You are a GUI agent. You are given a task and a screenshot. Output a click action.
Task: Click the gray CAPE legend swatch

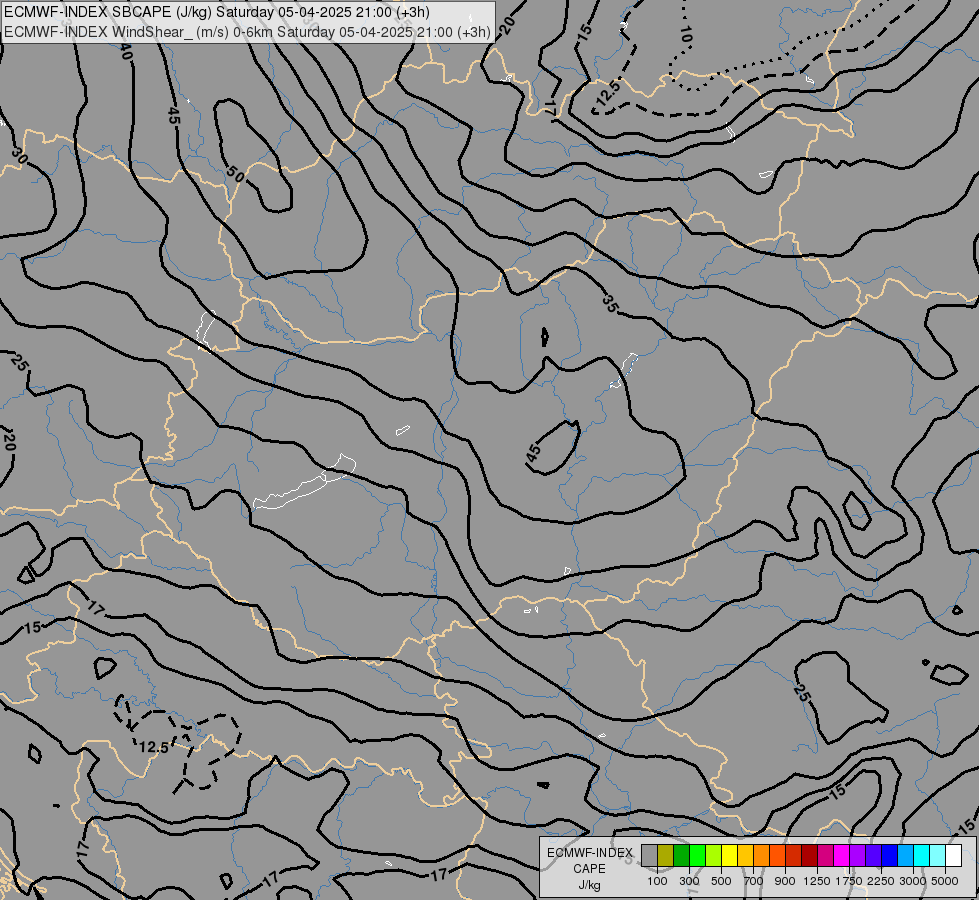coord(649,856)
